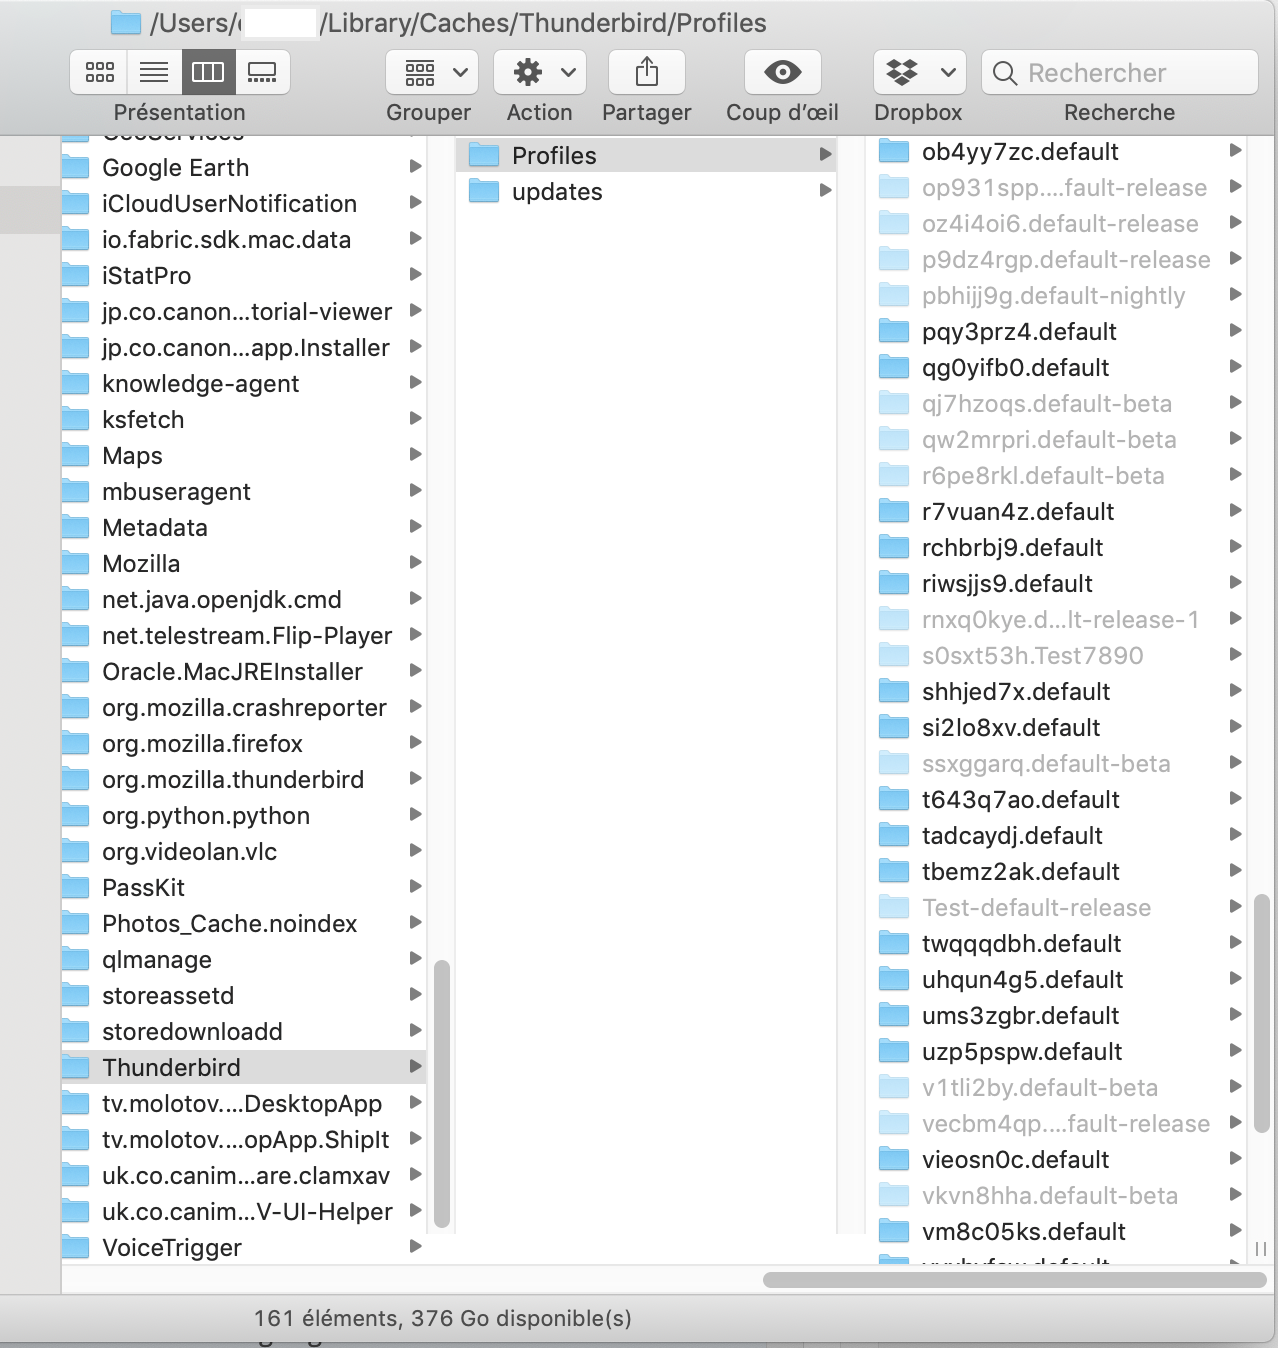Open the Grouper dropdown
Screen dimensions: 1278x1348
pos(432,72)
